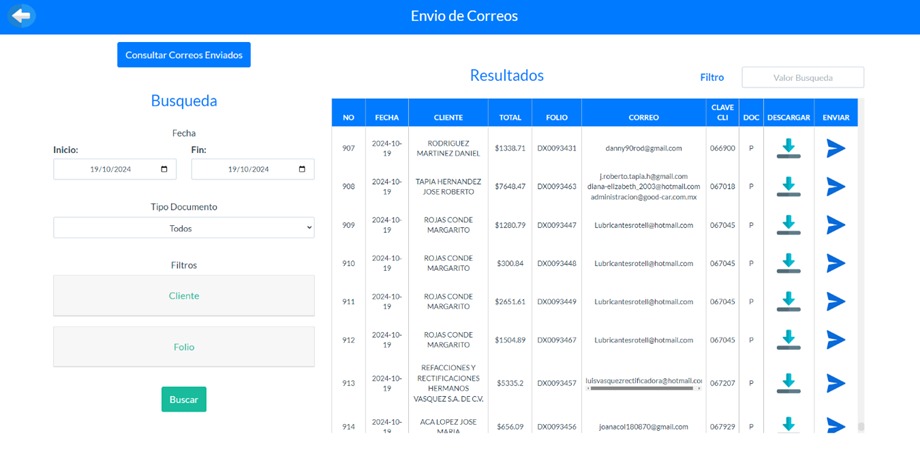
Task: Click the Buscar button
Action: click(x=184, y=399)
